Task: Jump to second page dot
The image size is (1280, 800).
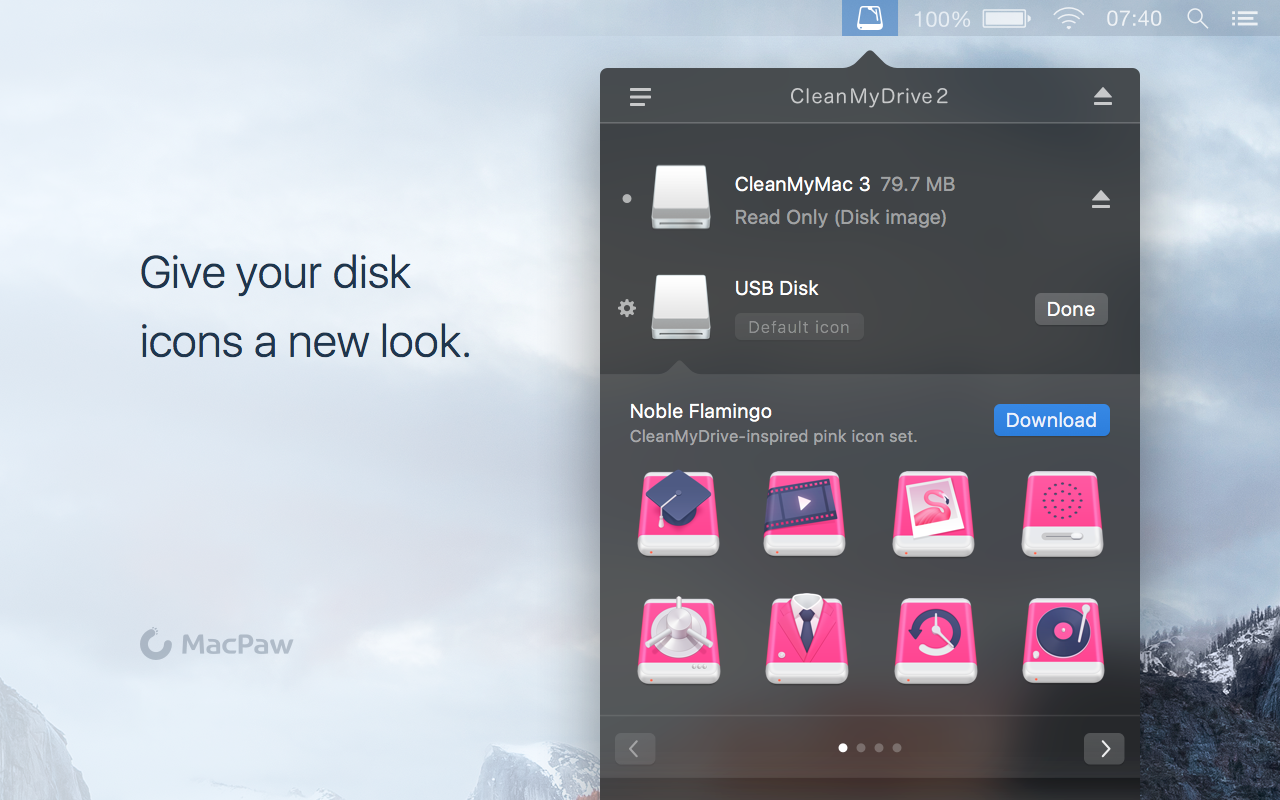Action: pyautogui.click(x=861, y=748)
